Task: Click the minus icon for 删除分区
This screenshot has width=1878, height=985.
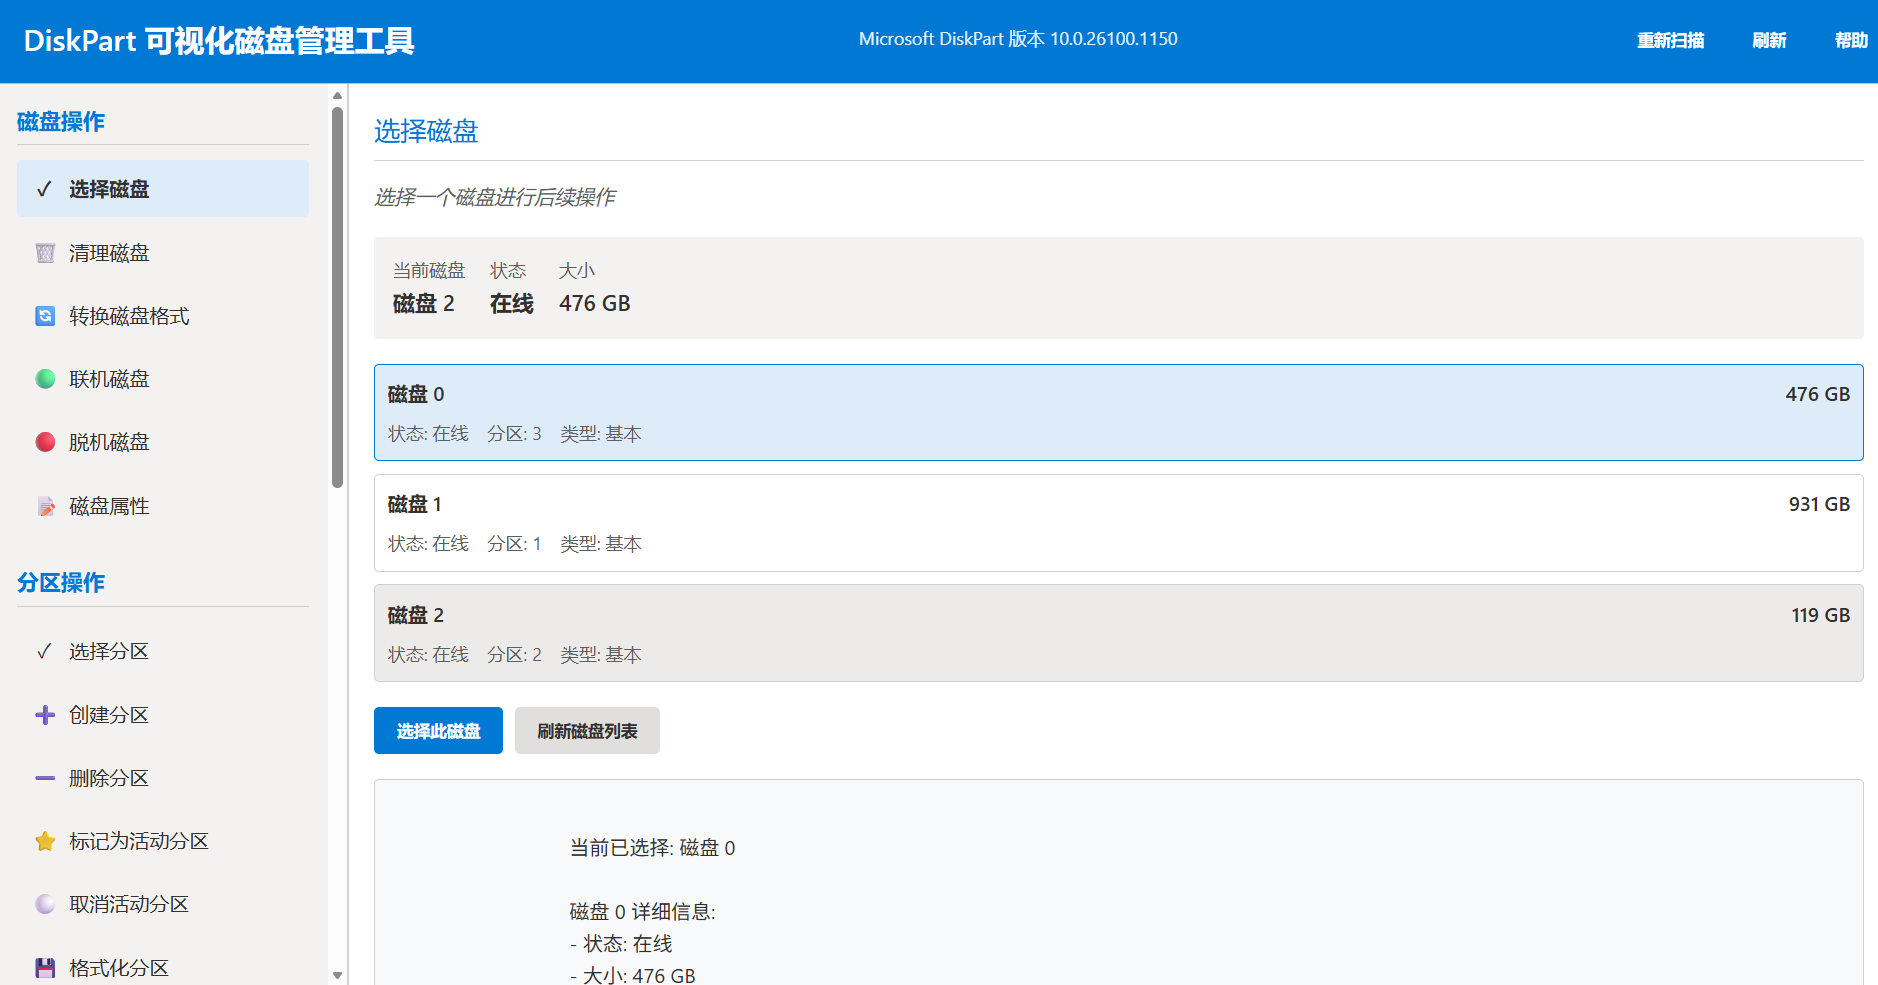Action: tap(45, 778)
